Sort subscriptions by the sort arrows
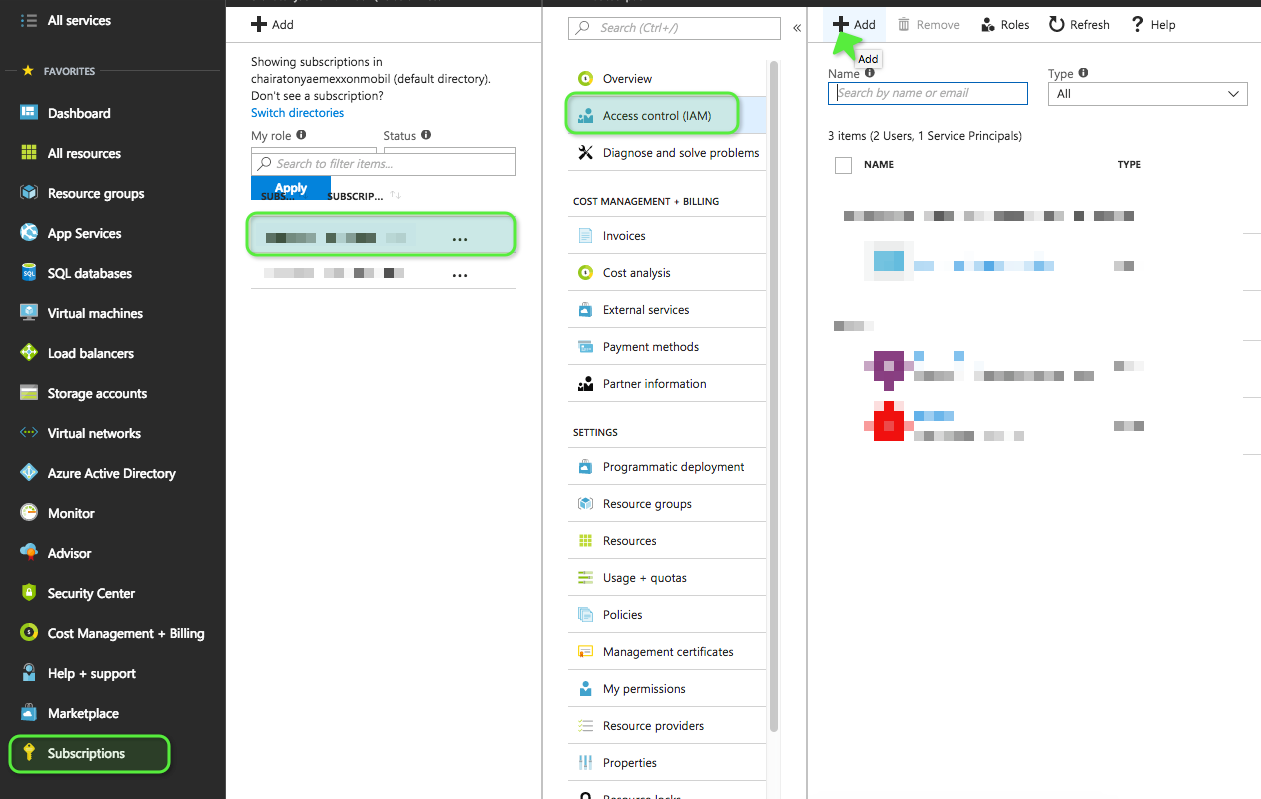The image size is (1261, 799). [395, 195]
